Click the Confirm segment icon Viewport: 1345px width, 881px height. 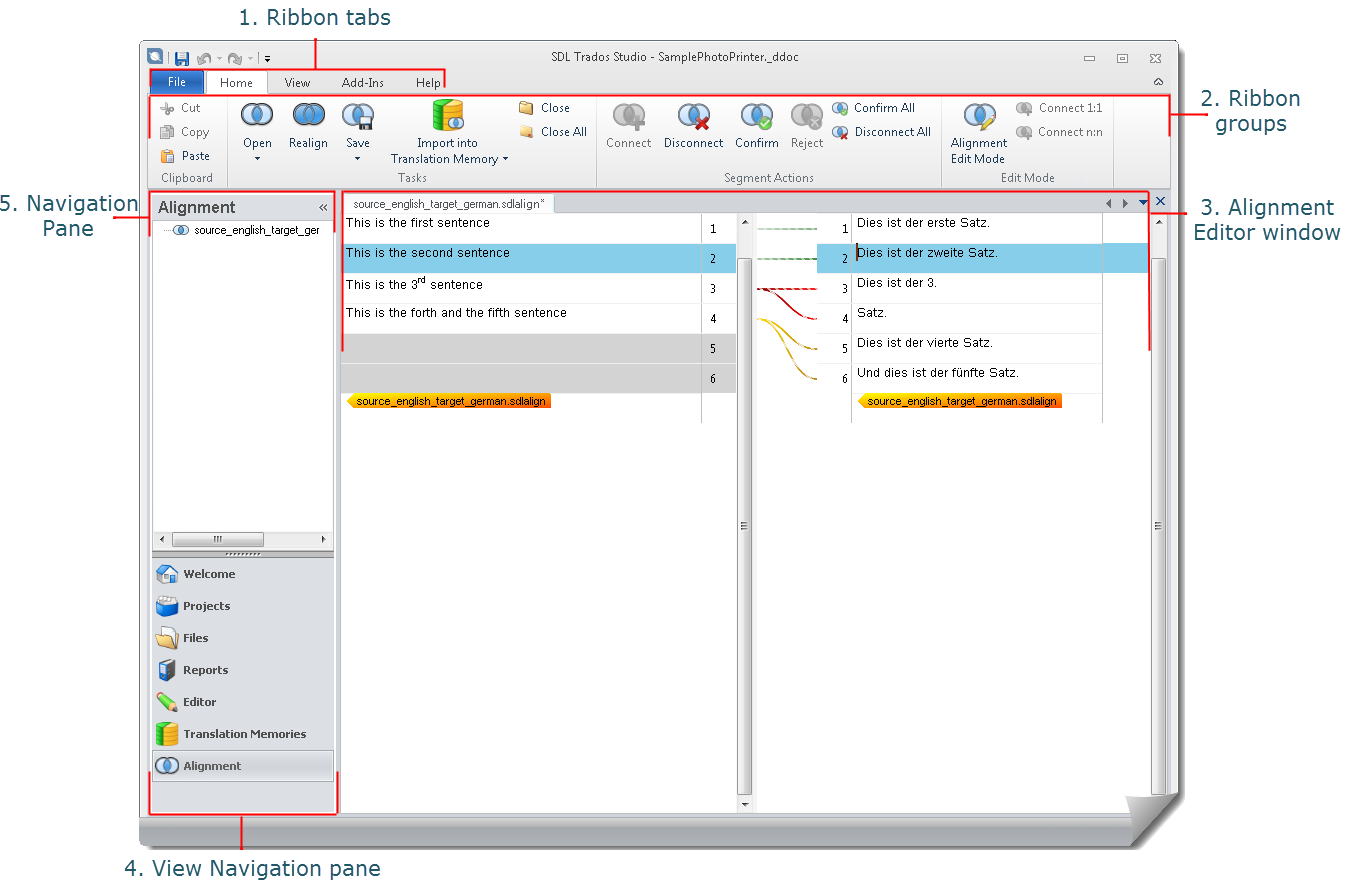coord(756,117)
